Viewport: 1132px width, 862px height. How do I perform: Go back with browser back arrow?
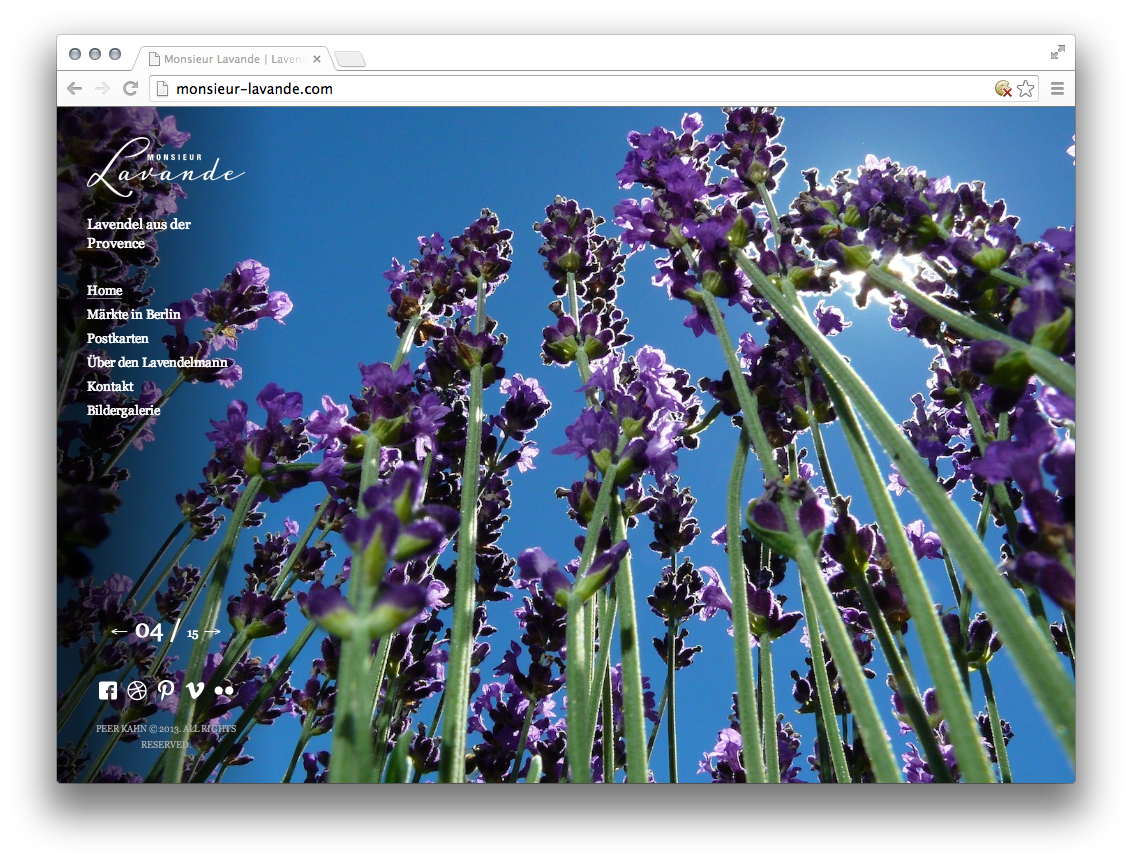tap(74, 89)
